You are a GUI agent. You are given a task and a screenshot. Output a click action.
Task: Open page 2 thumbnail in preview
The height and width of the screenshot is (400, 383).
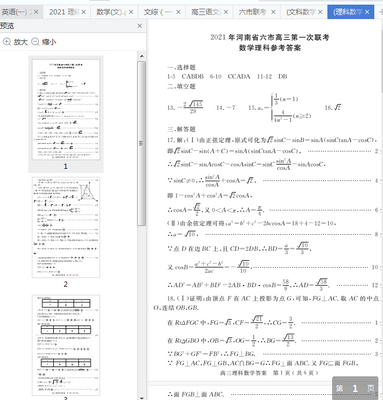(66, 227)
